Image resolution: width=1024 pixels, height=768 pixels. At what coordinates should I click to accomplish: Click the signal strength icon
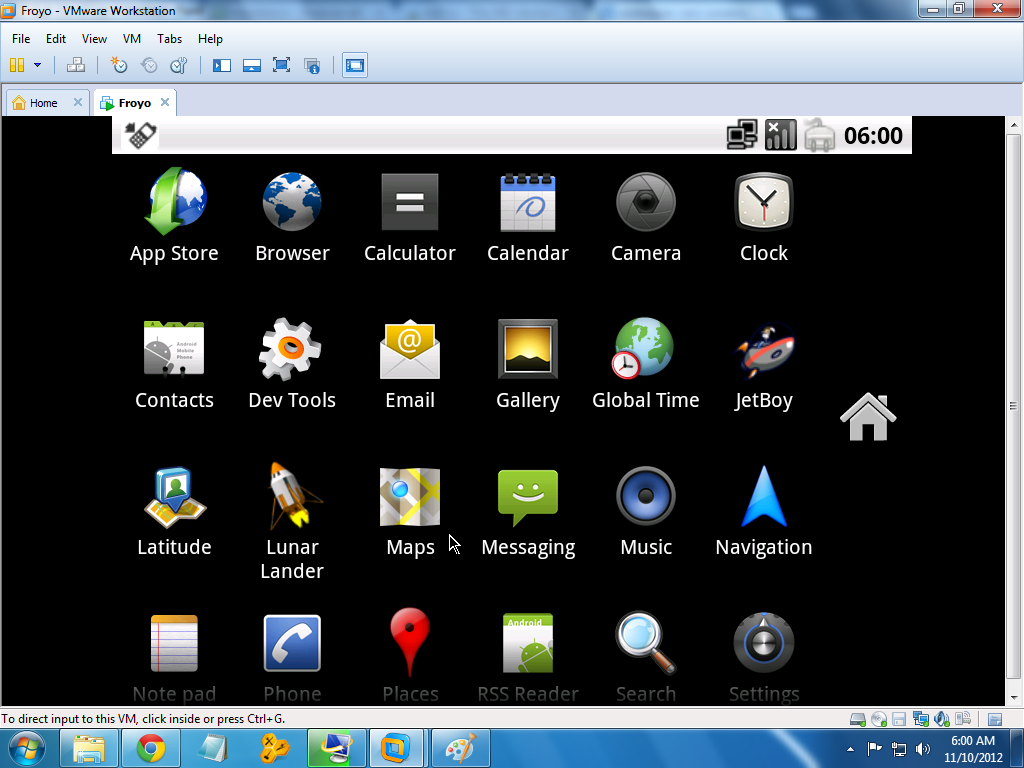780,135
